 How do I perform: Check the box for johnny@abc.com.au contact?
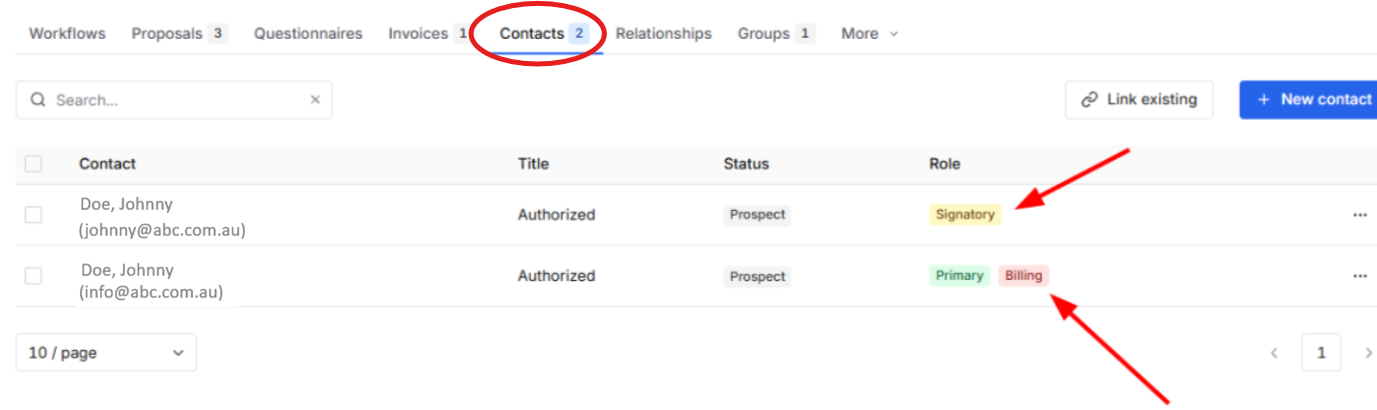(33, 215)
